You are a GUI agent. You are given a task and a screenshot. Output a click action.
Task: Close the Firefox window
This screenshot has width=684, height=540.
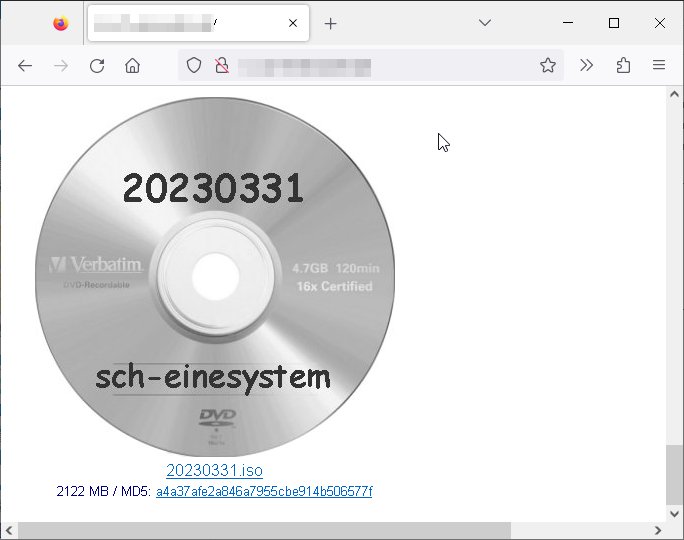coord(660,23)
